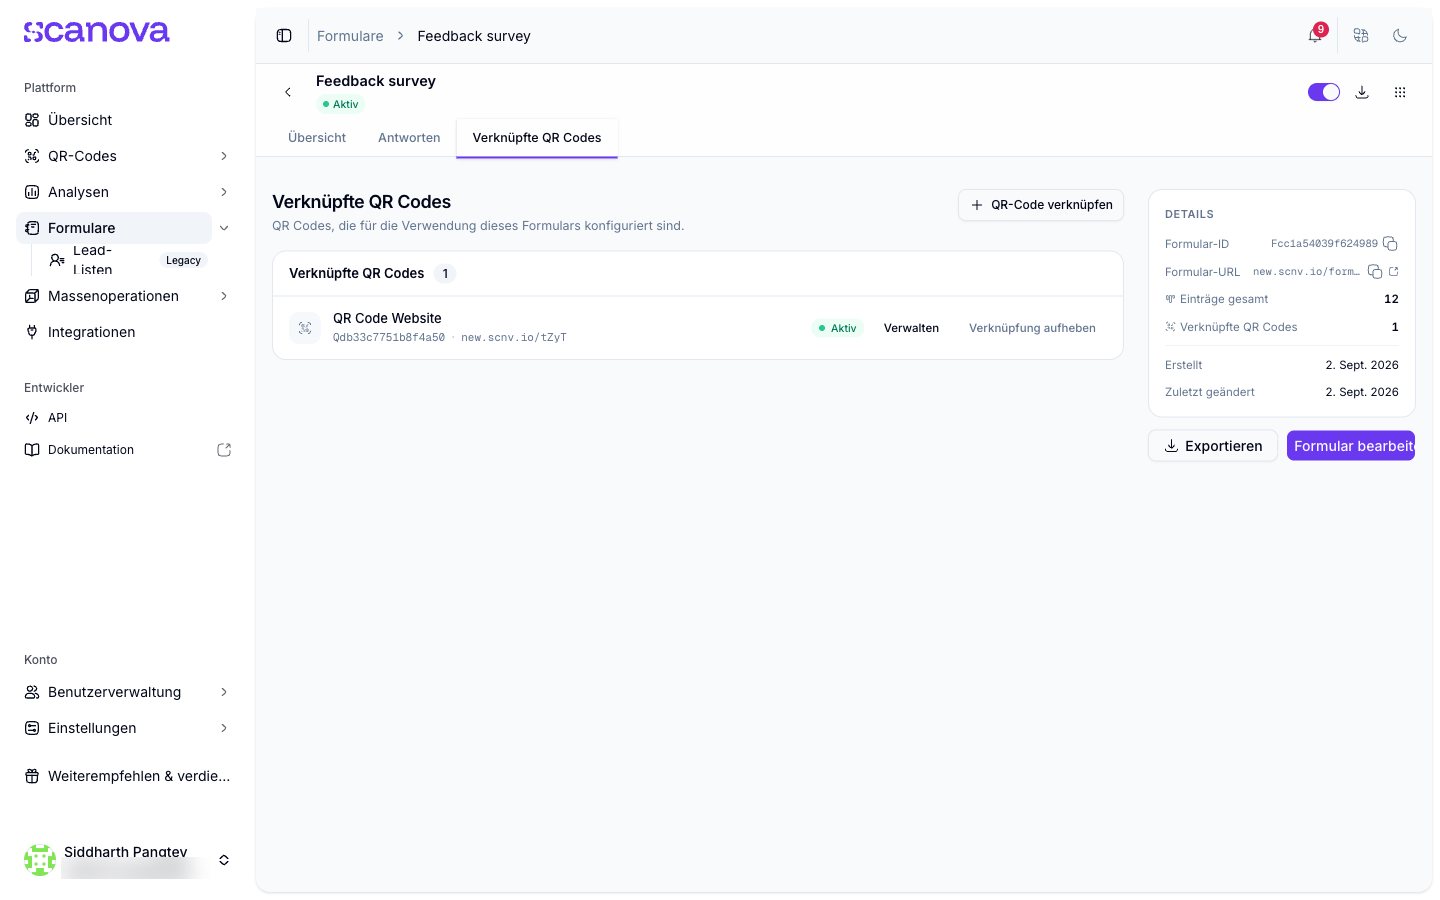Click the QR Code Website title
1440x900 pixels.
coord(387,318)
